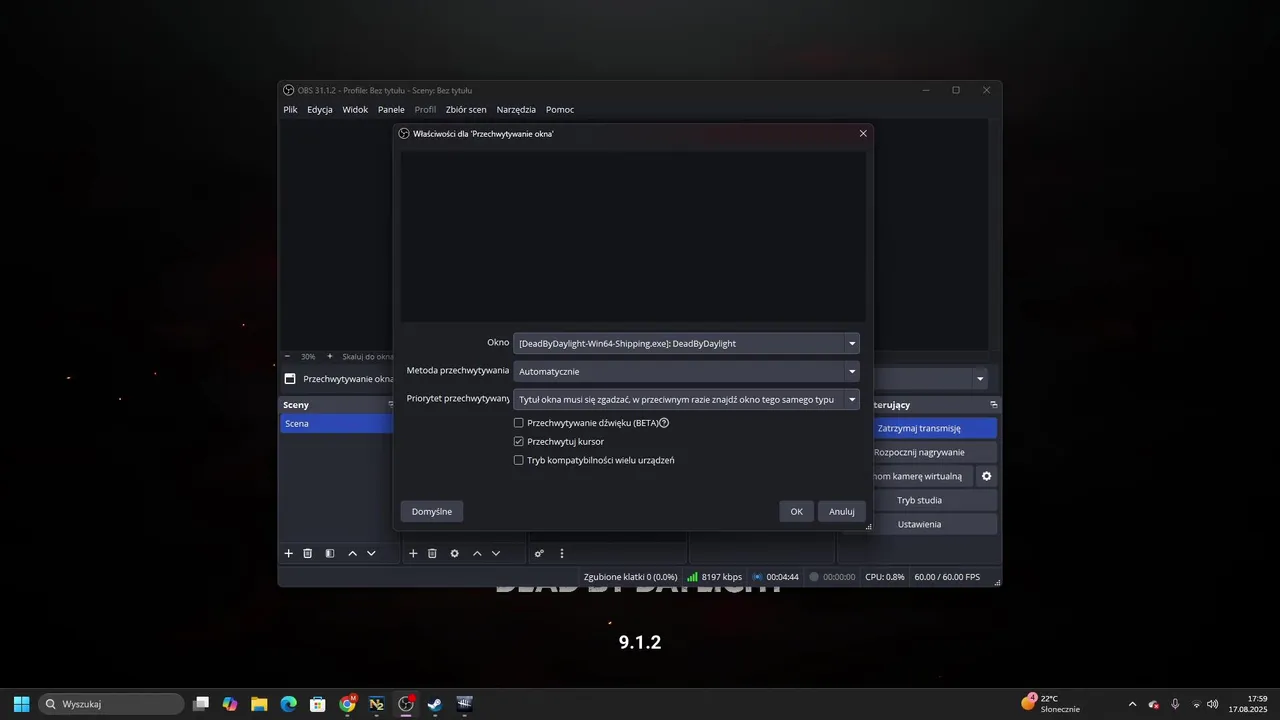Move source down in the sources list
Viewport: 1280px width, 720px height.
[x=496, y=553]
